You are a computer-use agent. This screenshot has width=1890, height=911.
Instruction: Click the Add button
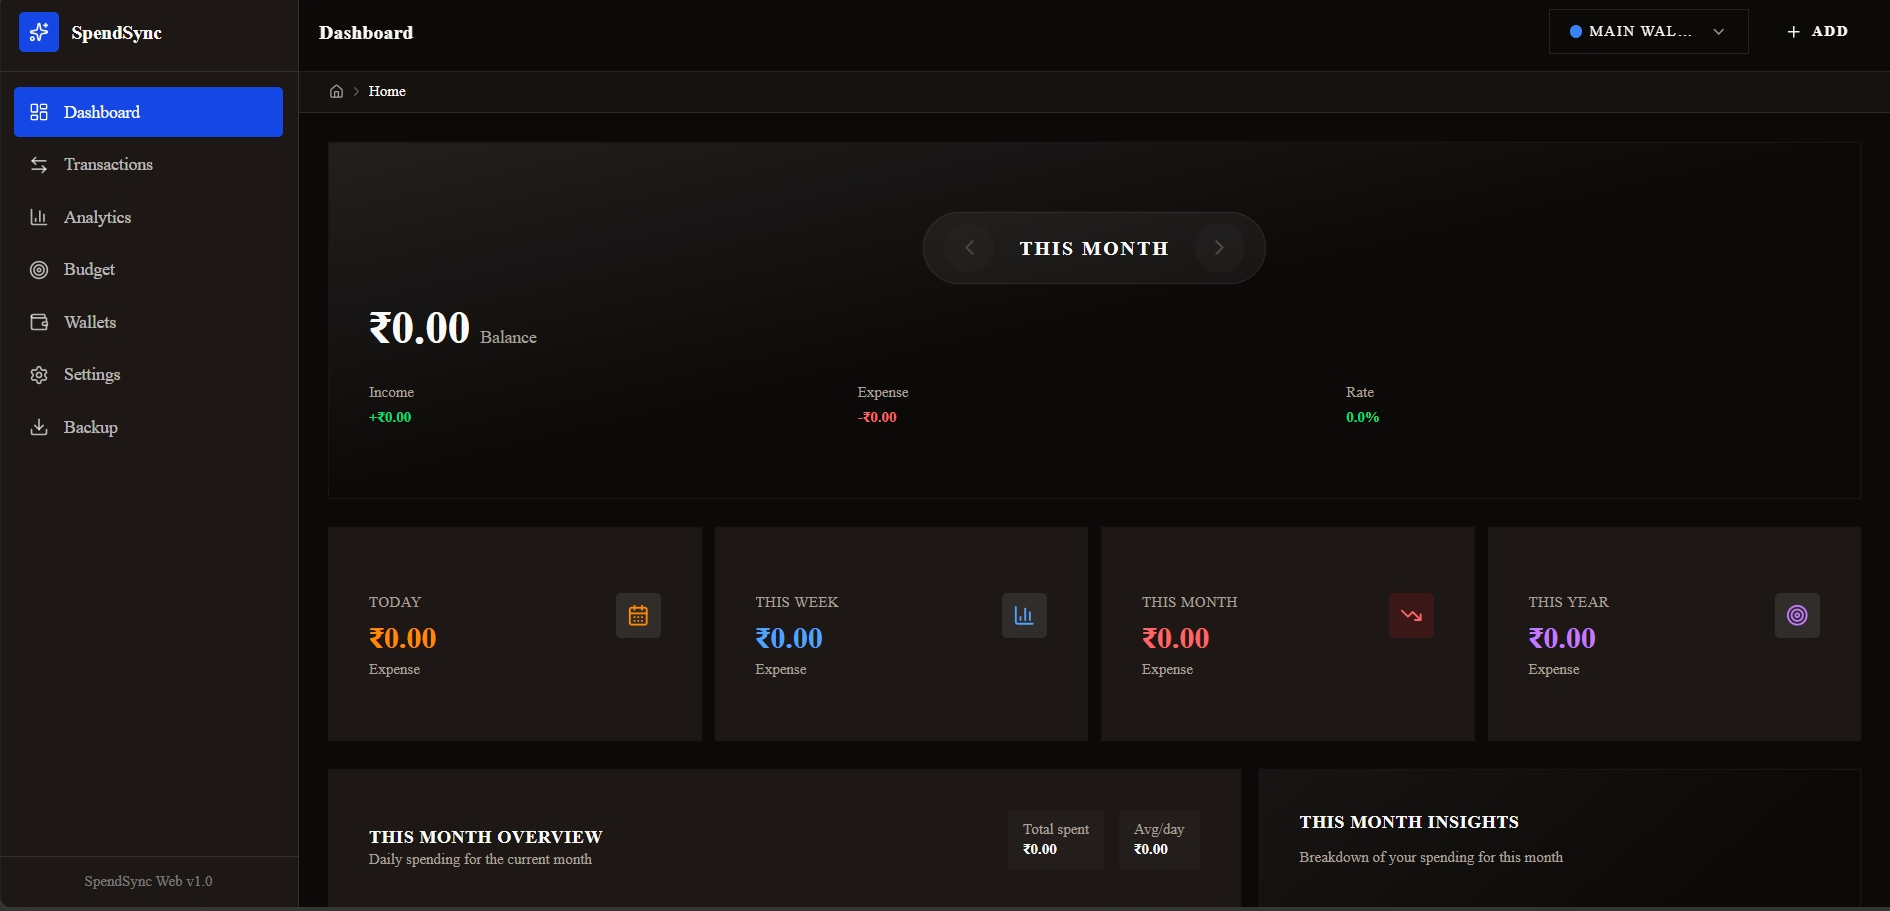tap(1817, 32)
